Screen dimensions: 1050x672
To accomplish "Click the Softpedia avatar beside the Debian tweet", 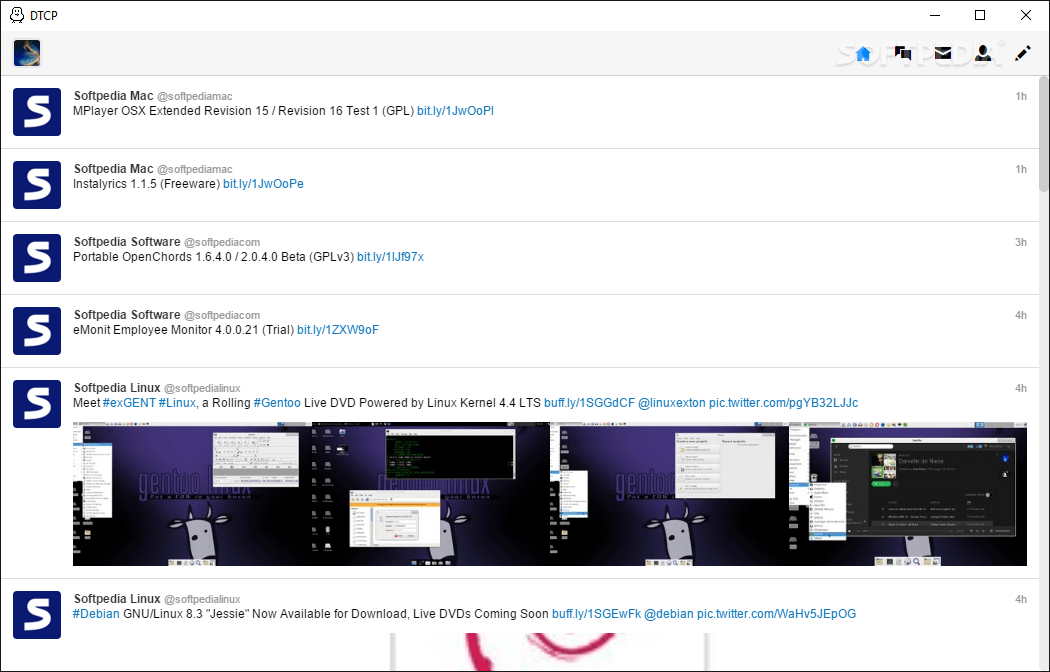I will (x=37, y=614).
